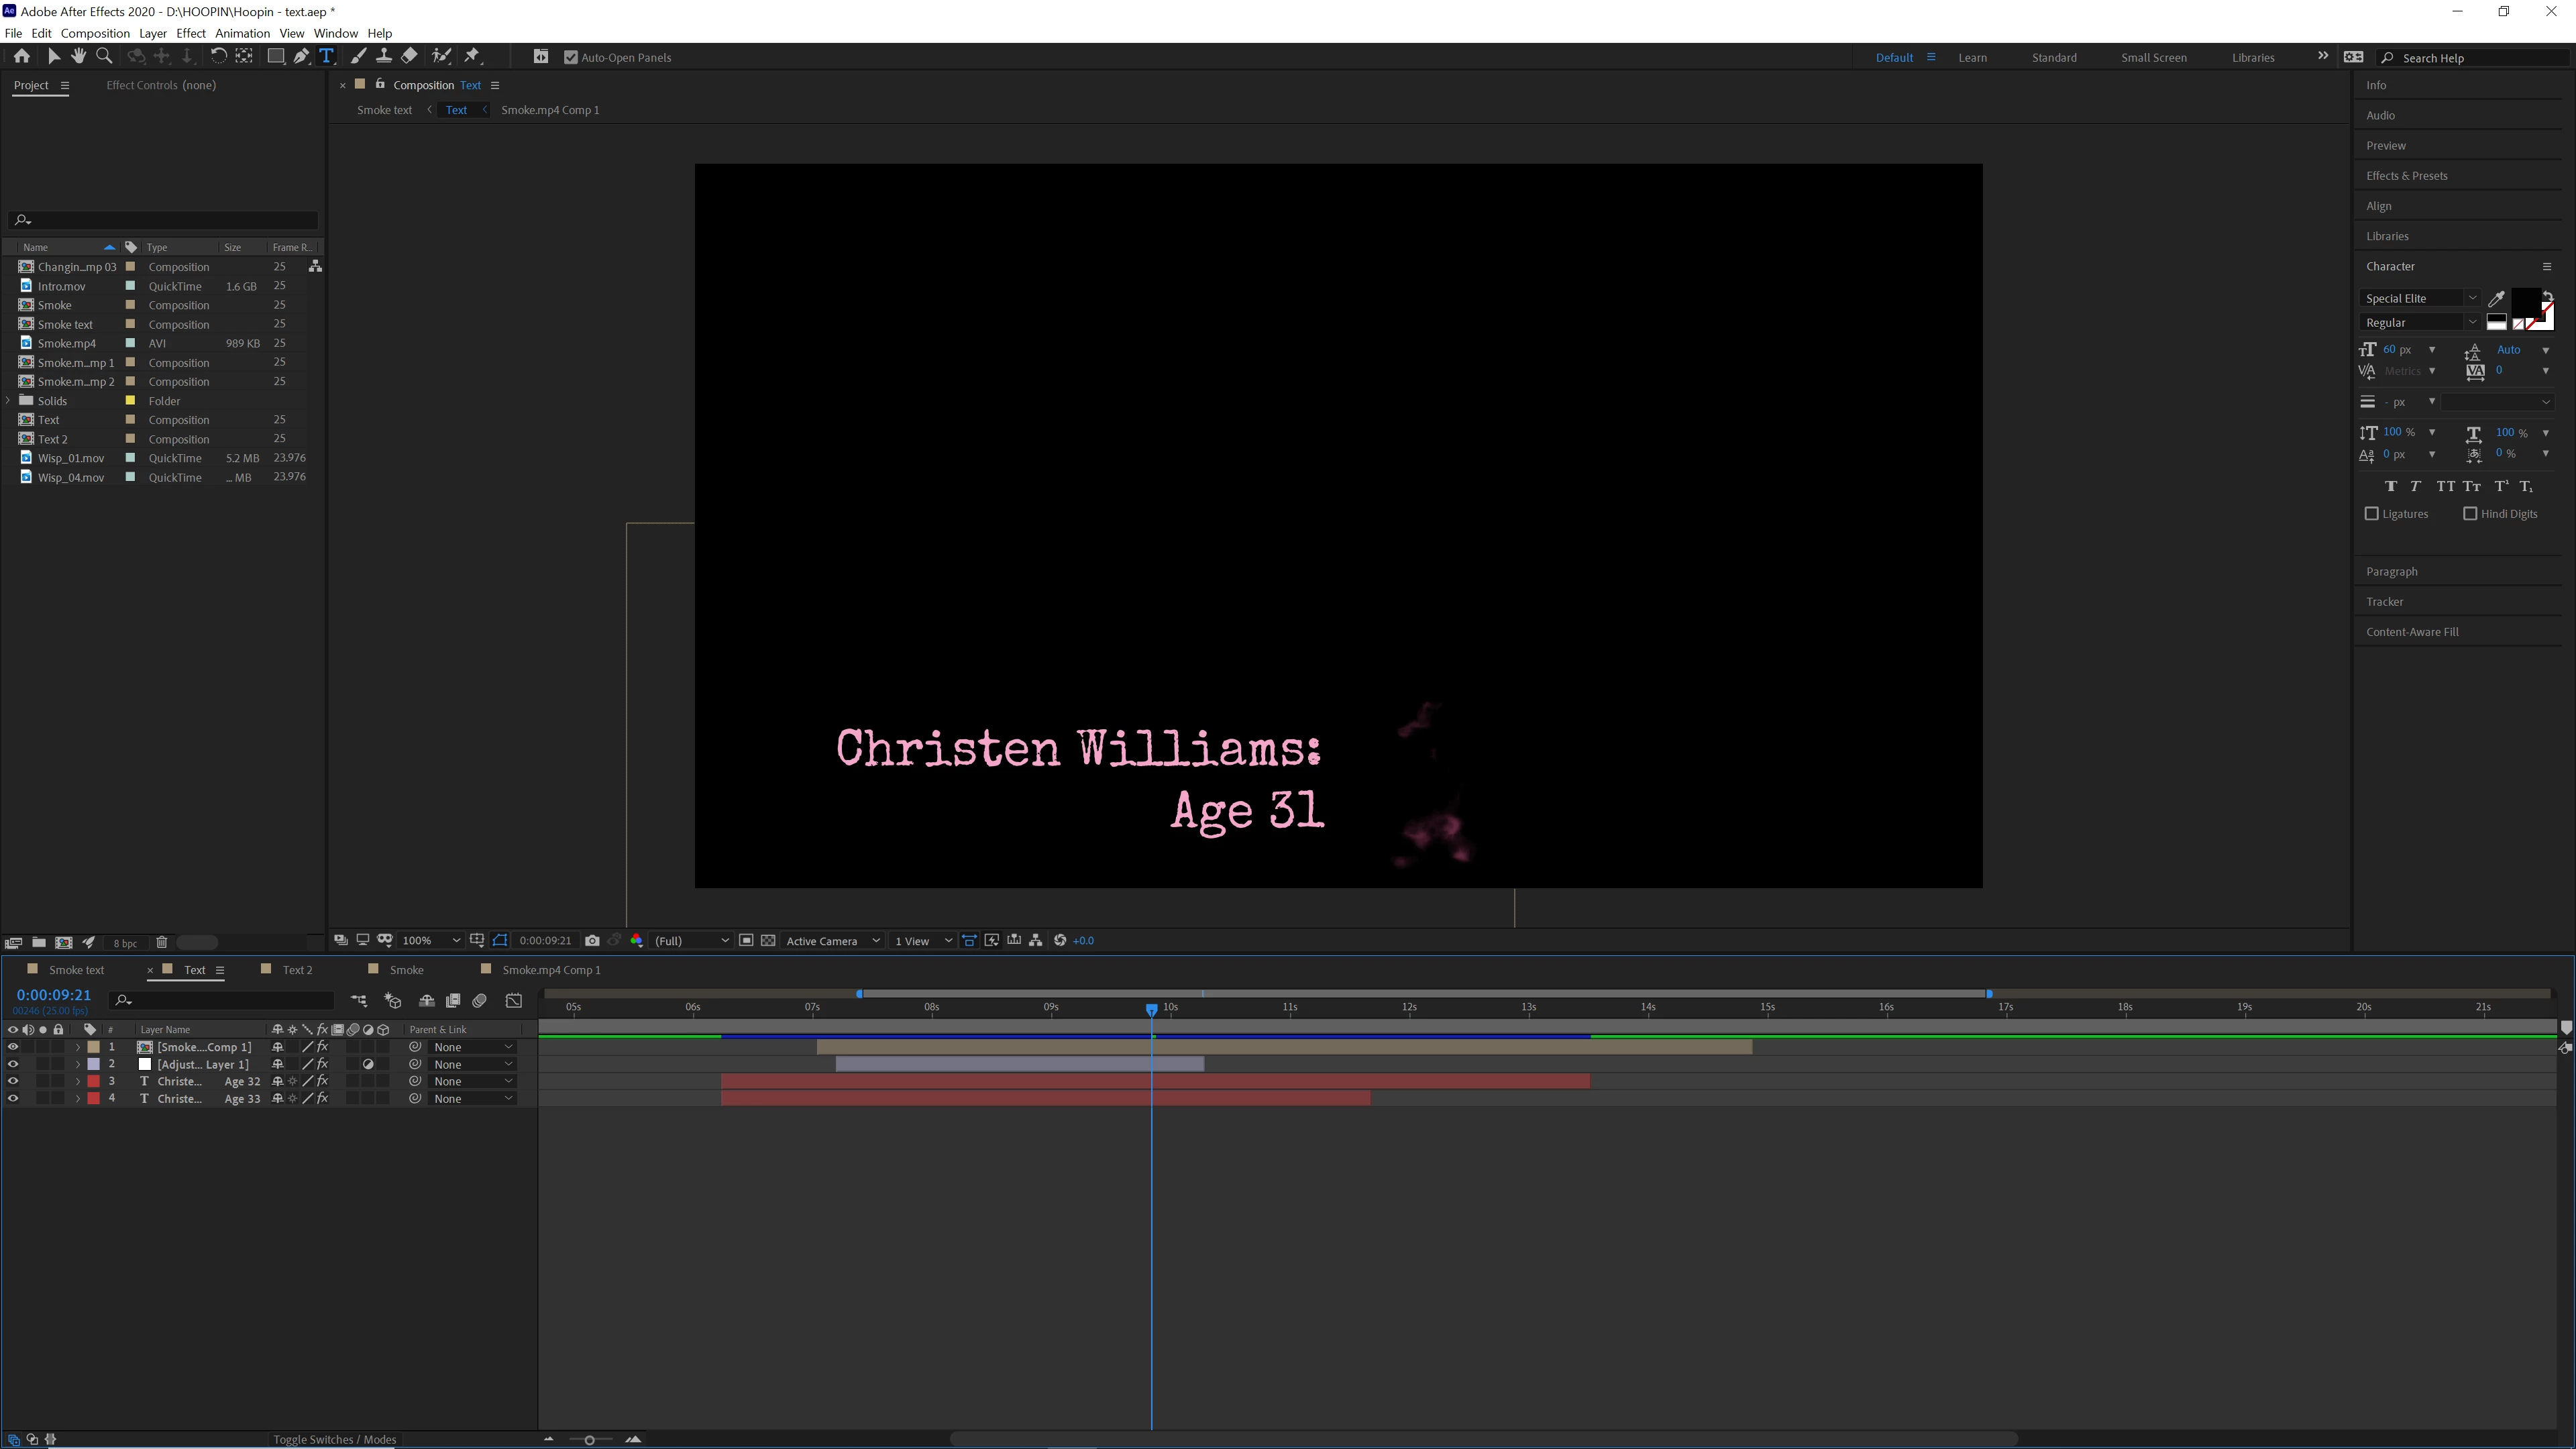Select the Pen tool in toolbar
Screen dimensions: 2576x1449
(301, 56)
